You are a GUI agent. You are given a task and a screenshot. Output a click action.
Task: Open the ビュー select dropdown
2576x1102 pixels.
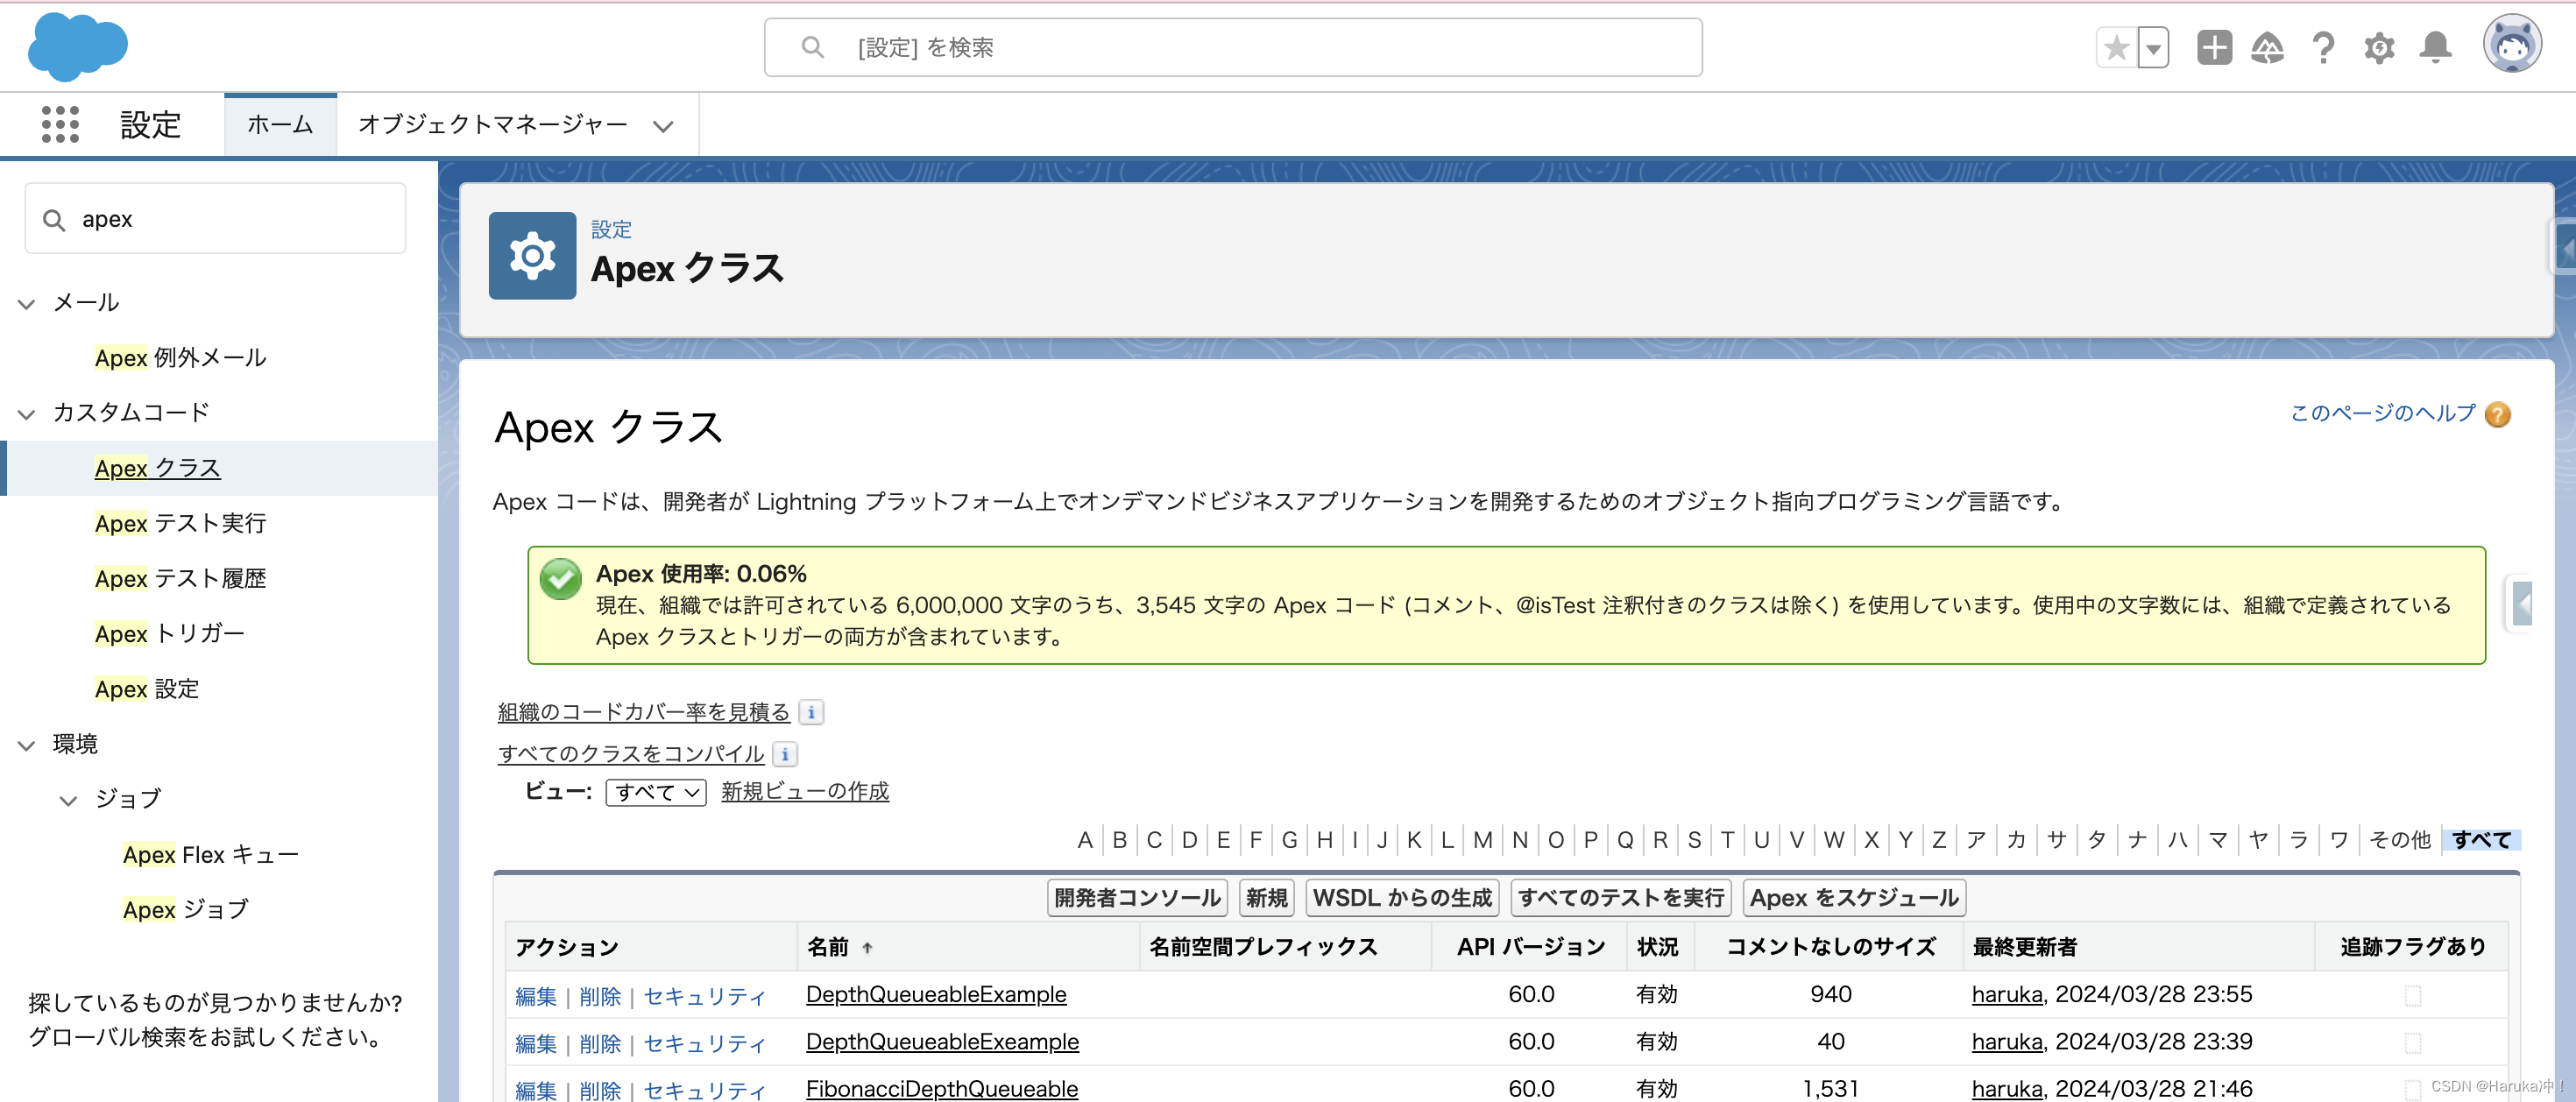[x=656, y=792]
